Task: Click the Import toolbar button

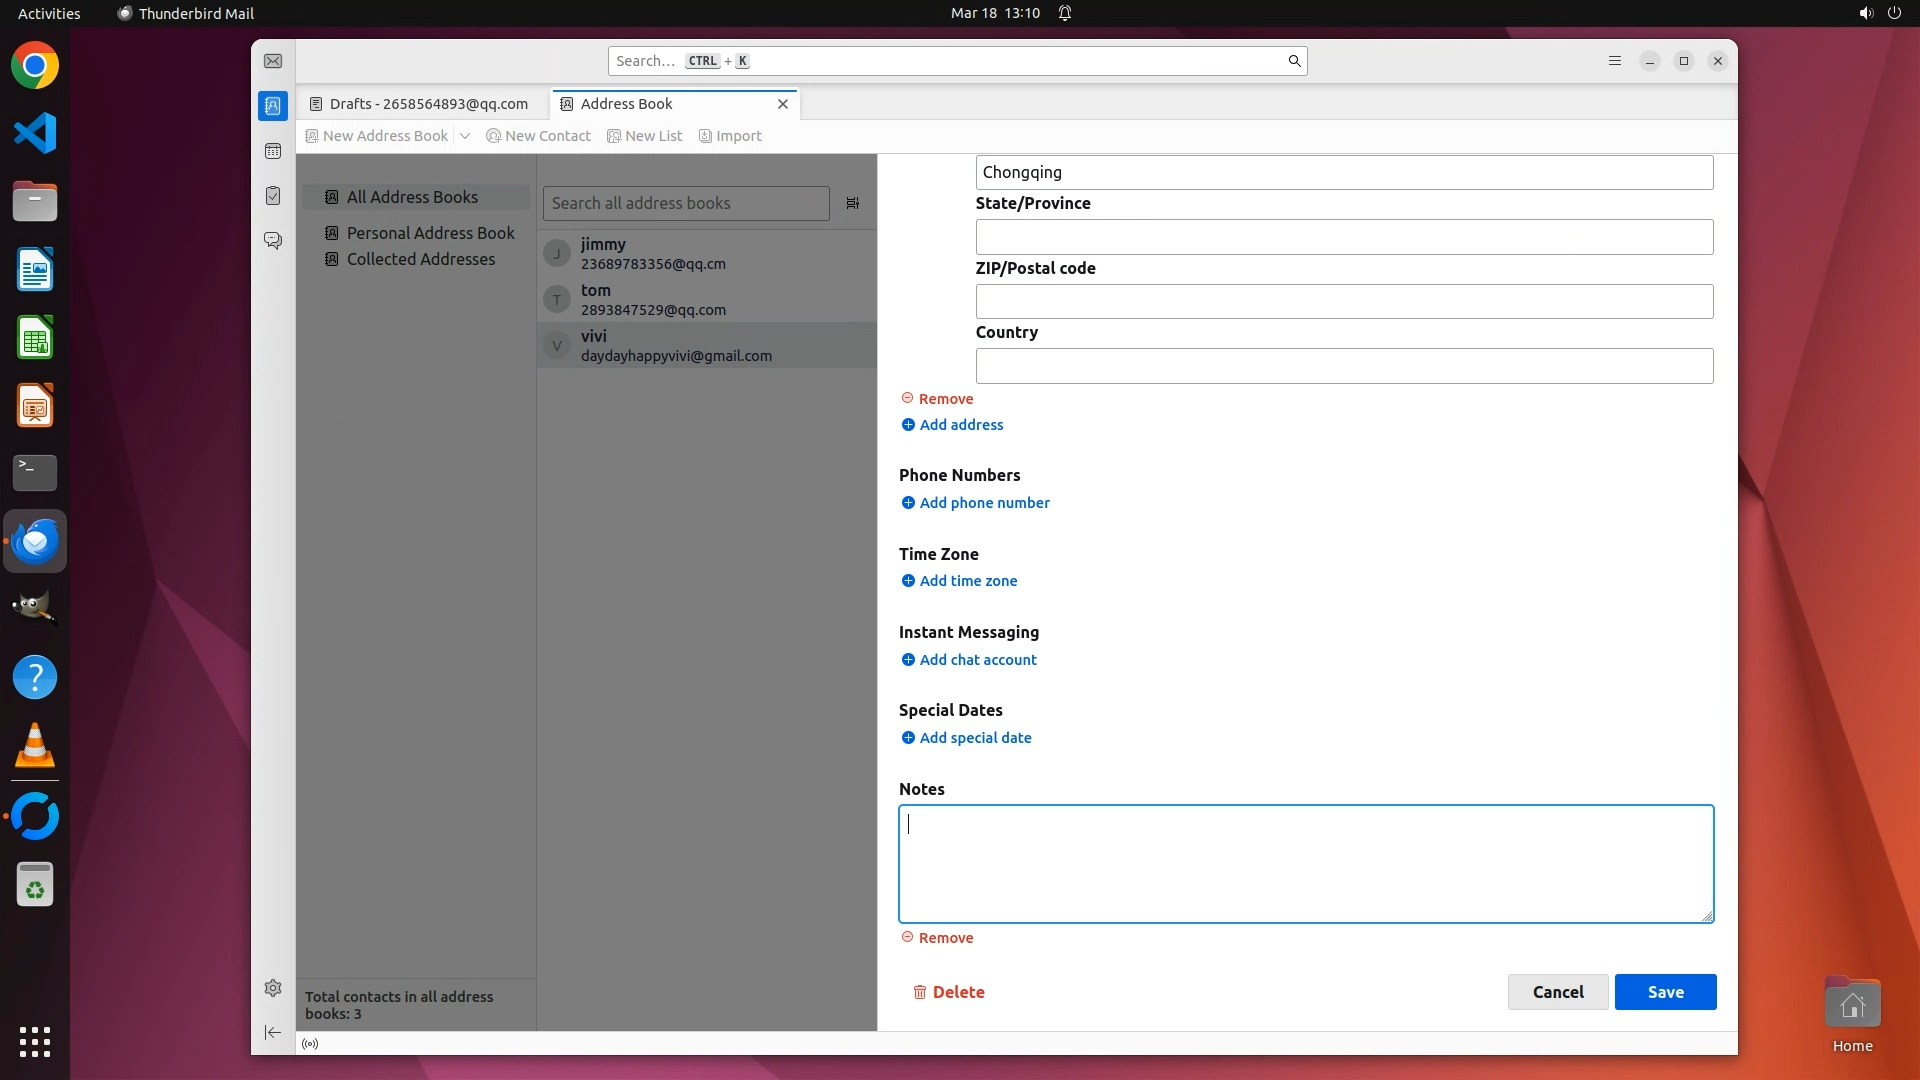Action: click(730, 136)
